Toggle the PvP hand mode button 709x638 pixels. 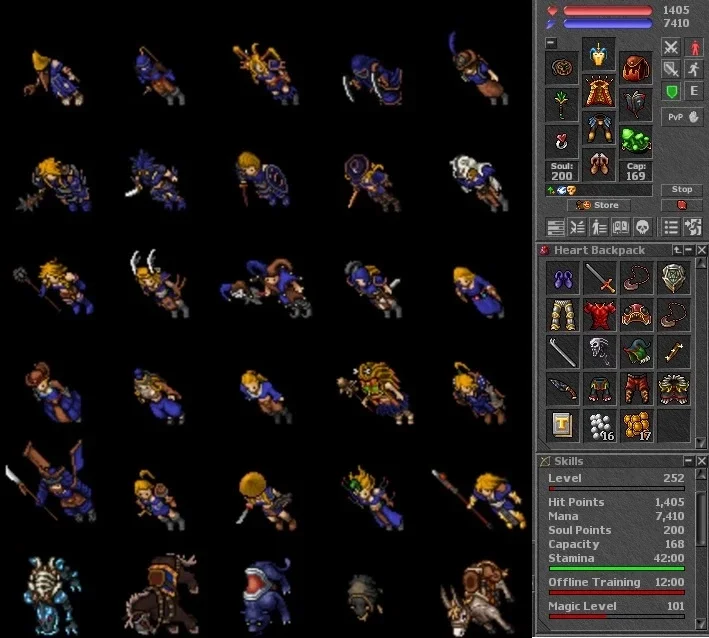[x=682, y=117]
